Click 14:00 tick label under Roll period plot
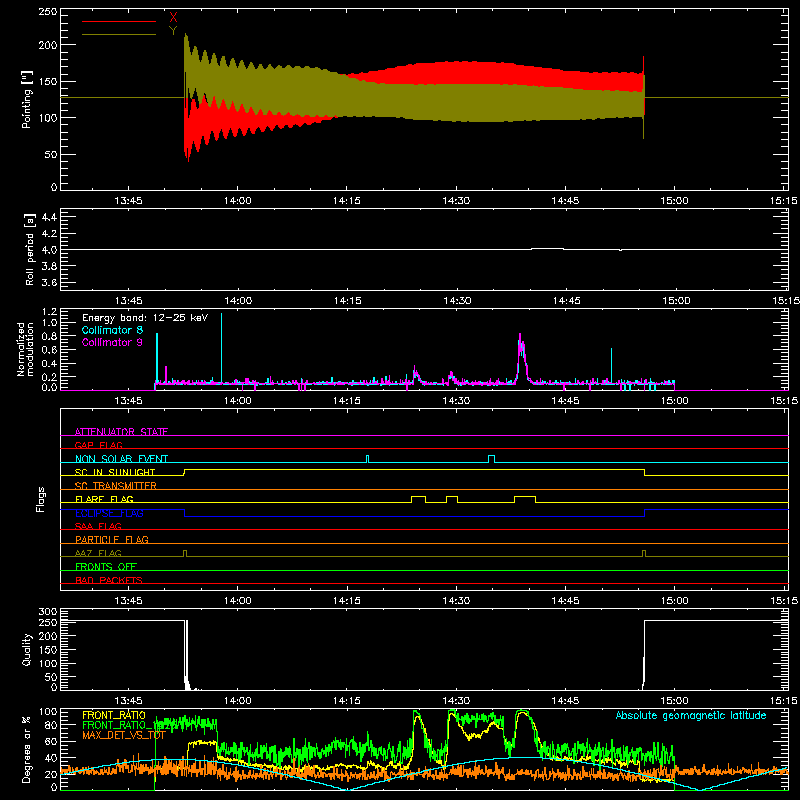This screenshot has height=800, width=800. coord(238,301)
